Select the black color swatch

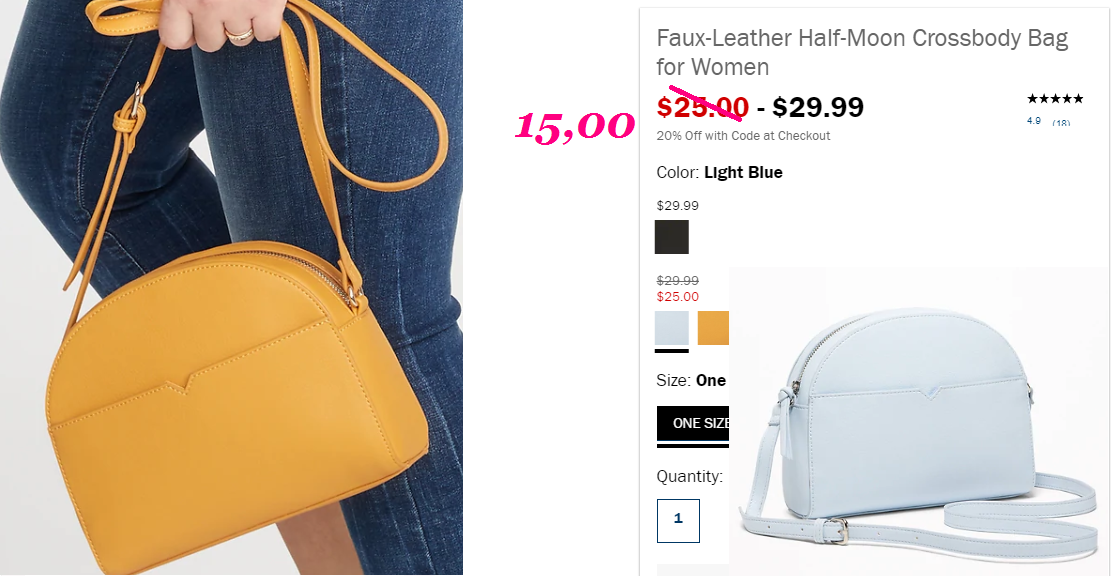(671, 236)
